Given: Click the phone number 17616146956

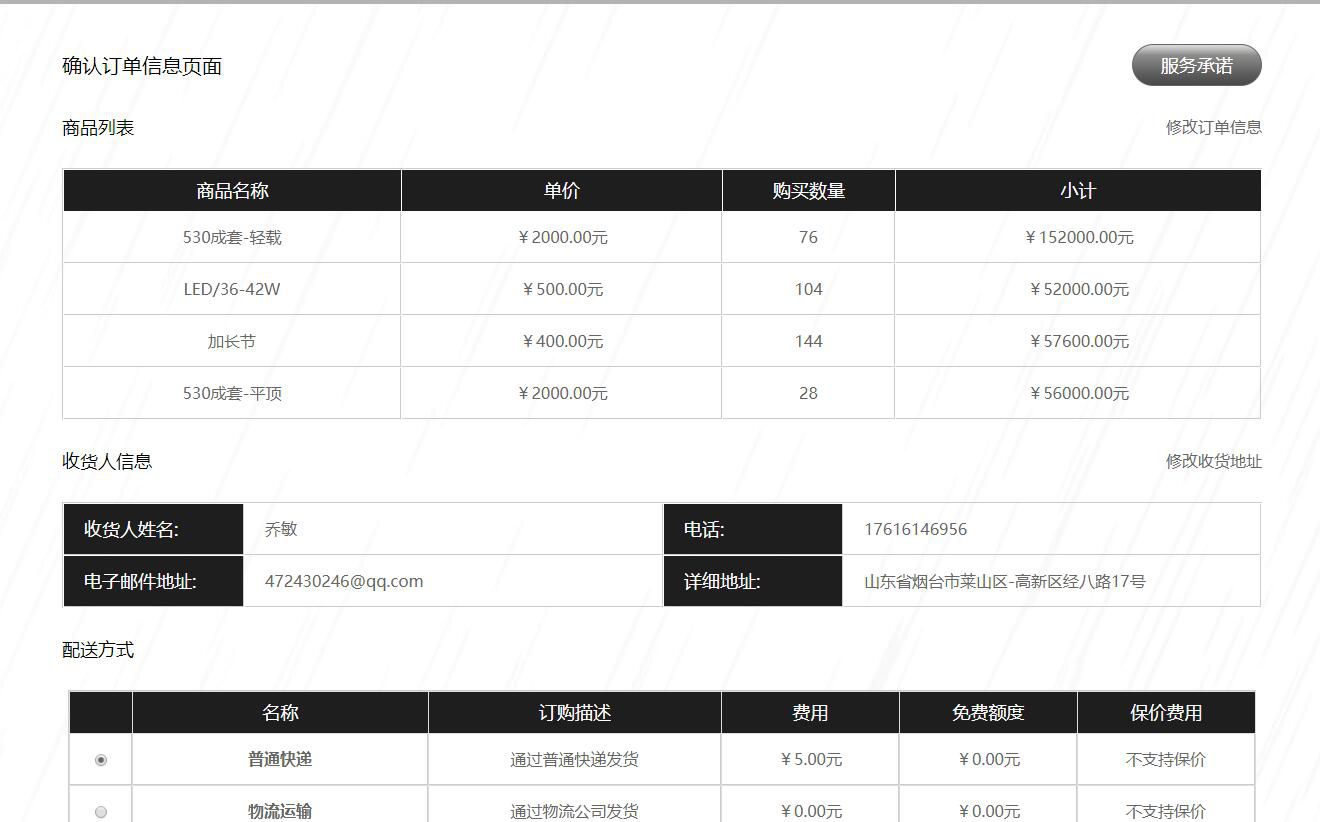Looking at the screenshot, I should pos(915,529).
